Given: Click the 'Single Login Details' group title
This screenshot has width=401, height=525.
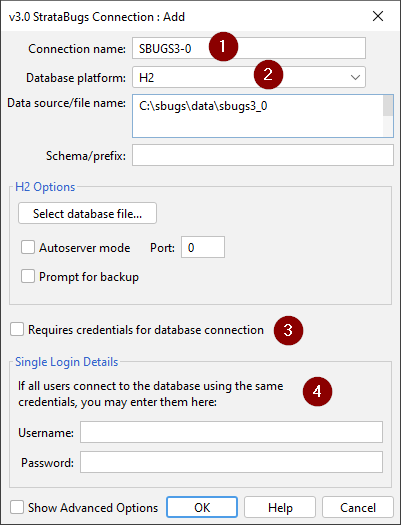Looking at the screenshot, I should 67,362.
